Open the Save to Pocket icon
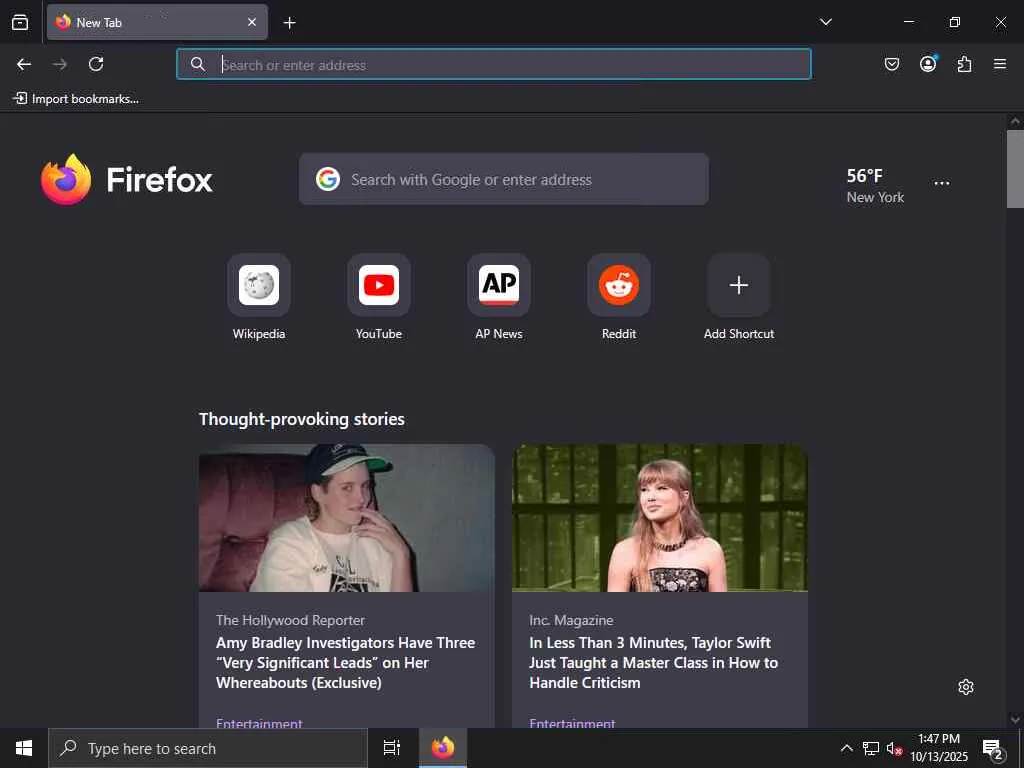 891,64
